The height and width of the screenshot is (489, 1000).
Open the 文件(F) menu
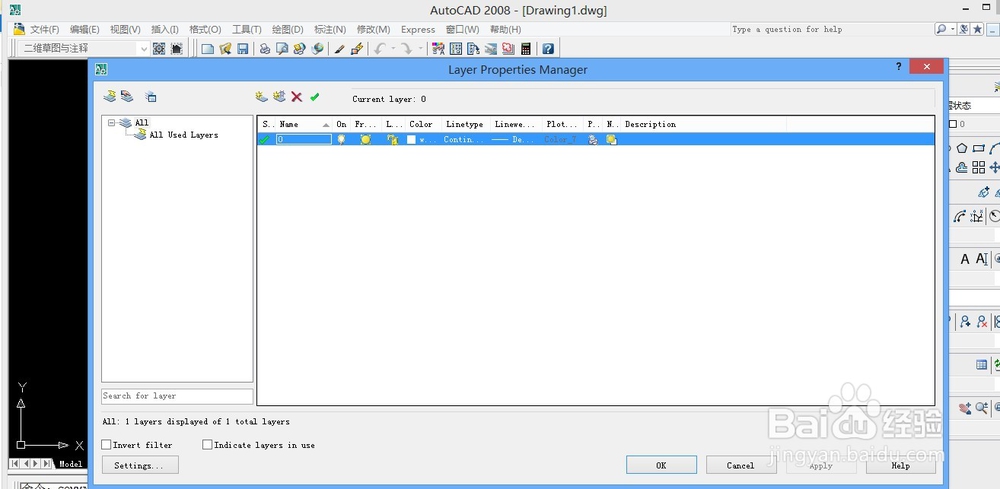click(45, 29)
